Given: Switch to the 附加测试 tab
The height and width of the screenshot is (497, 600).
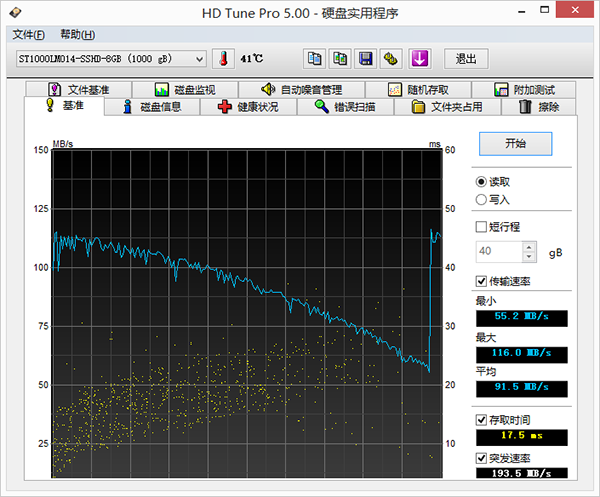Looking at the screenshot, I should tap(524, 90).
